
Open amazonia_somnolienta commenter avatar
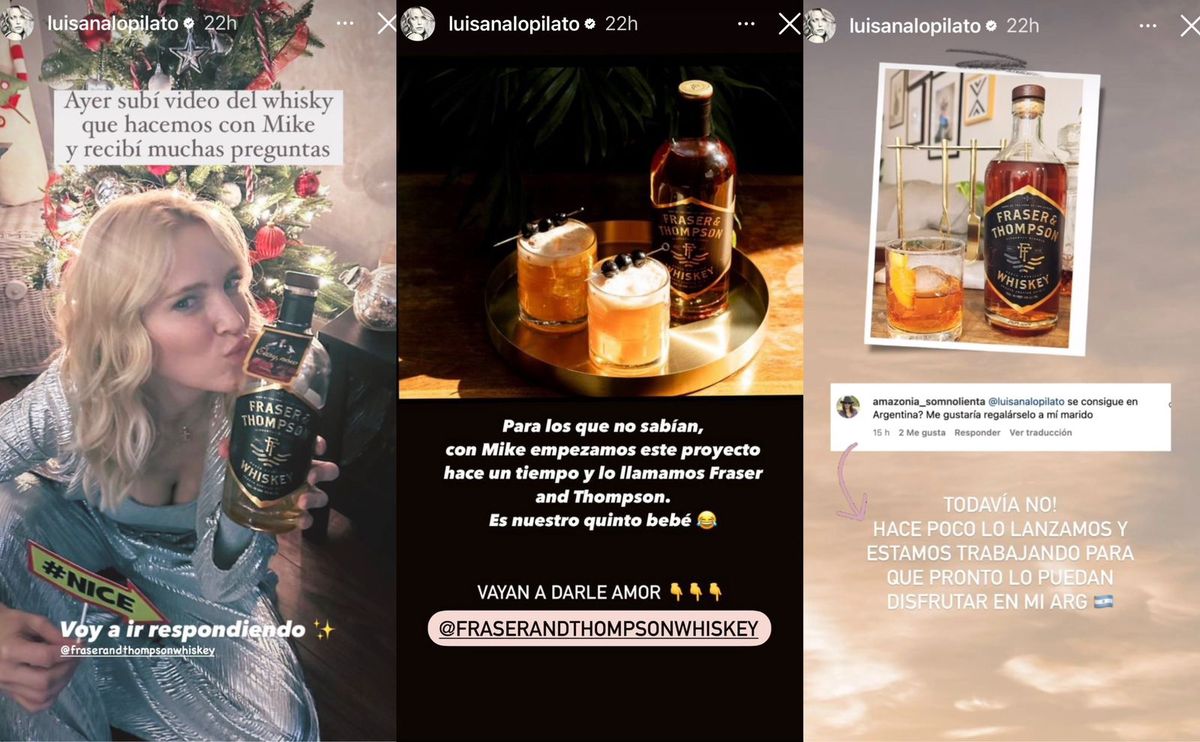848,407
